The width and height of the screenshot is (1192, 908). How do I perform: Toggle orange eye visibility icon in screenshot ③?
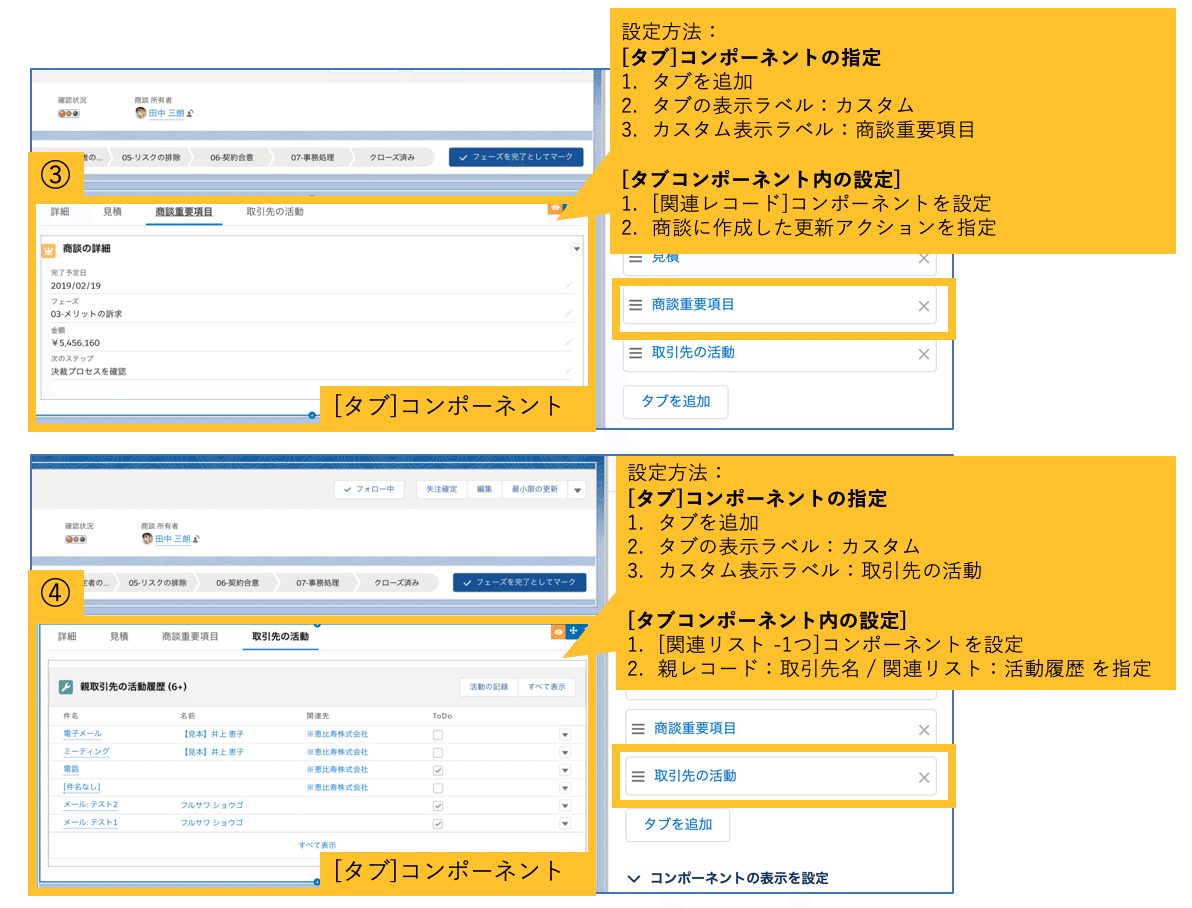point(556,208)
